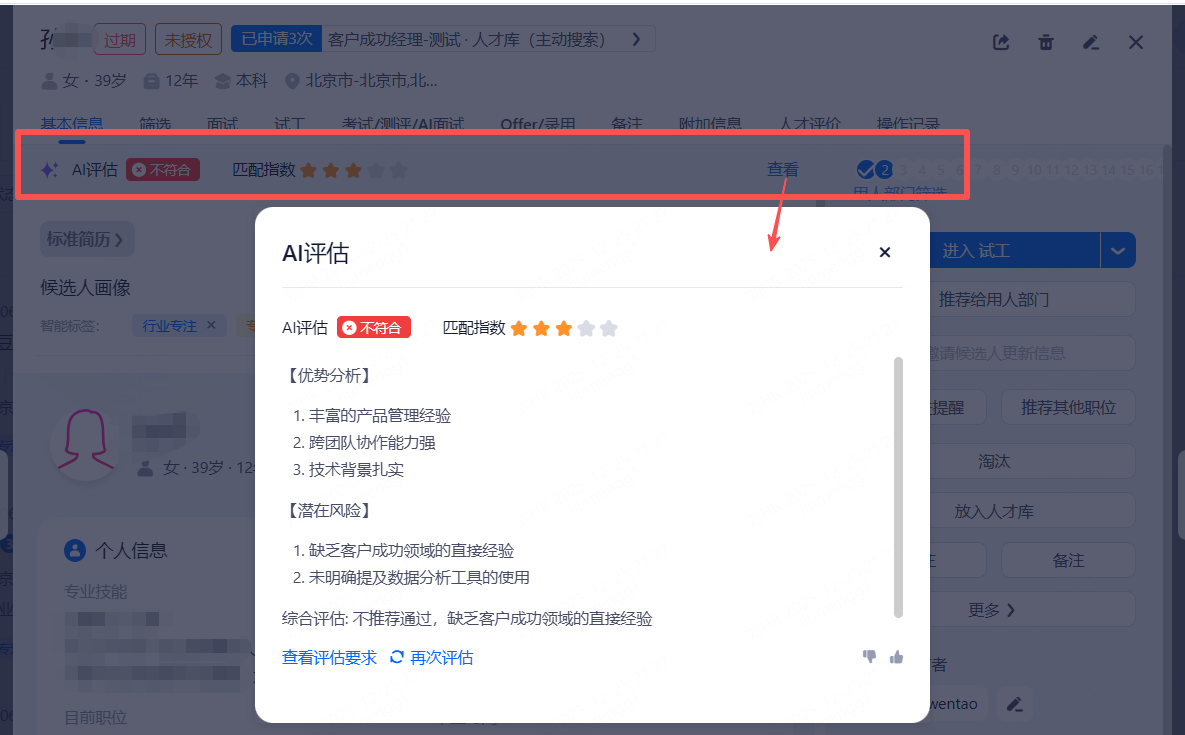Click the 放入人才库 button
The height and width of the screenshot is (735, 1185).
[x=1032, y=511]
